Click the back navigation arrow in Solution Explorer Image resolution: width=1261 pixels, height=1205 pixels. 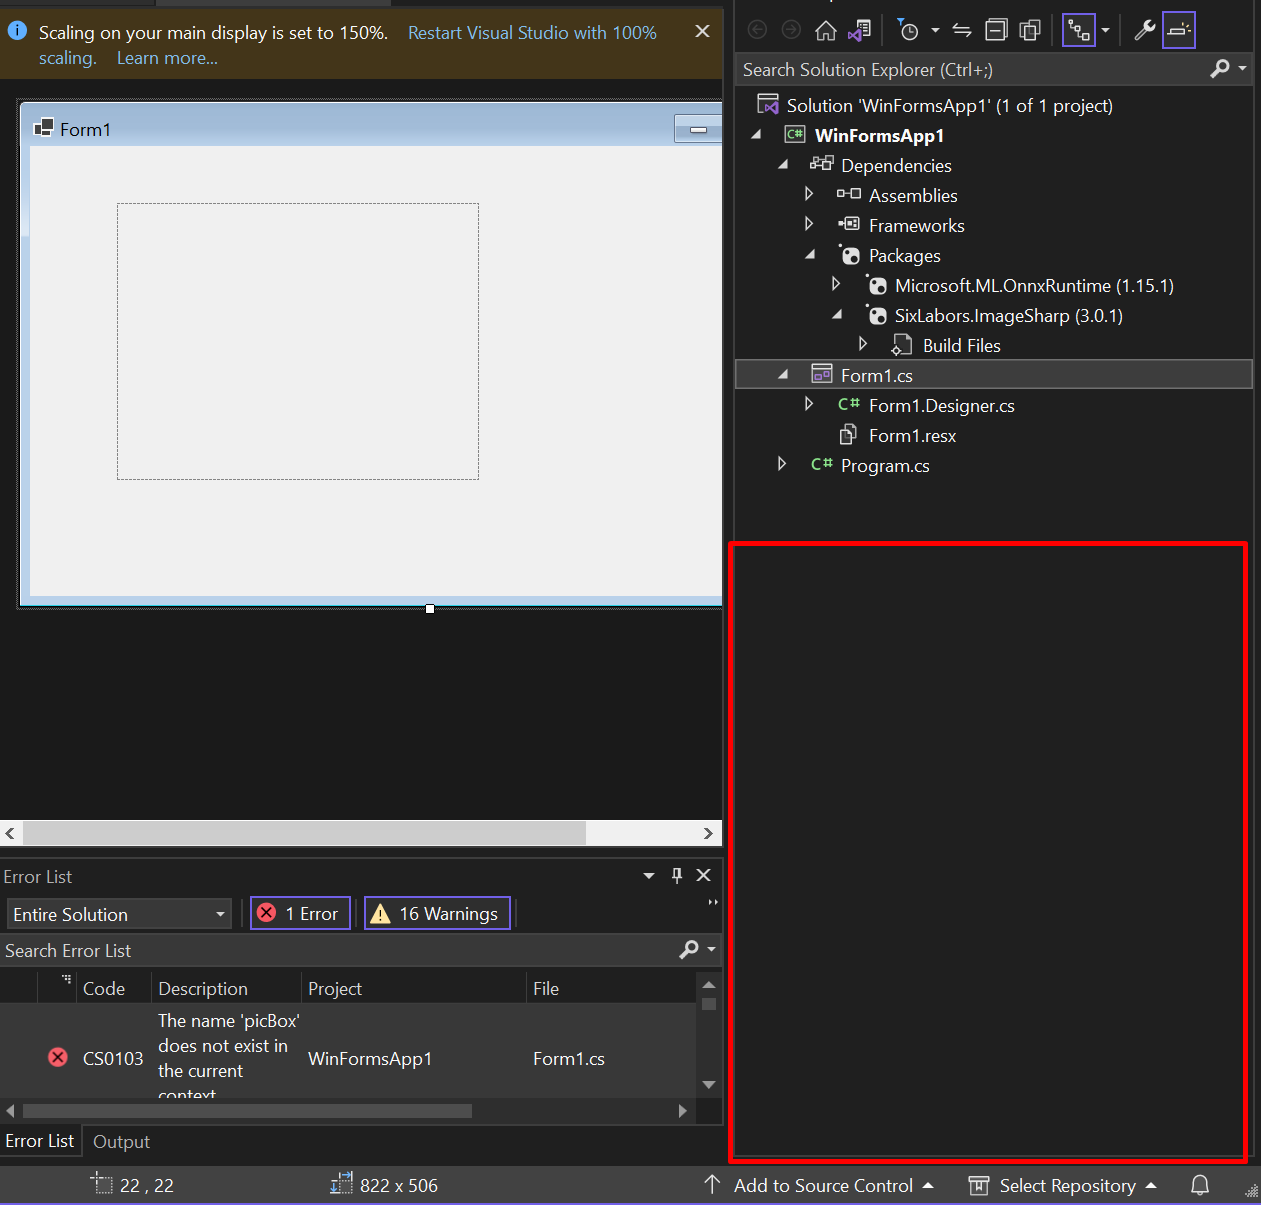coord(757,30)
